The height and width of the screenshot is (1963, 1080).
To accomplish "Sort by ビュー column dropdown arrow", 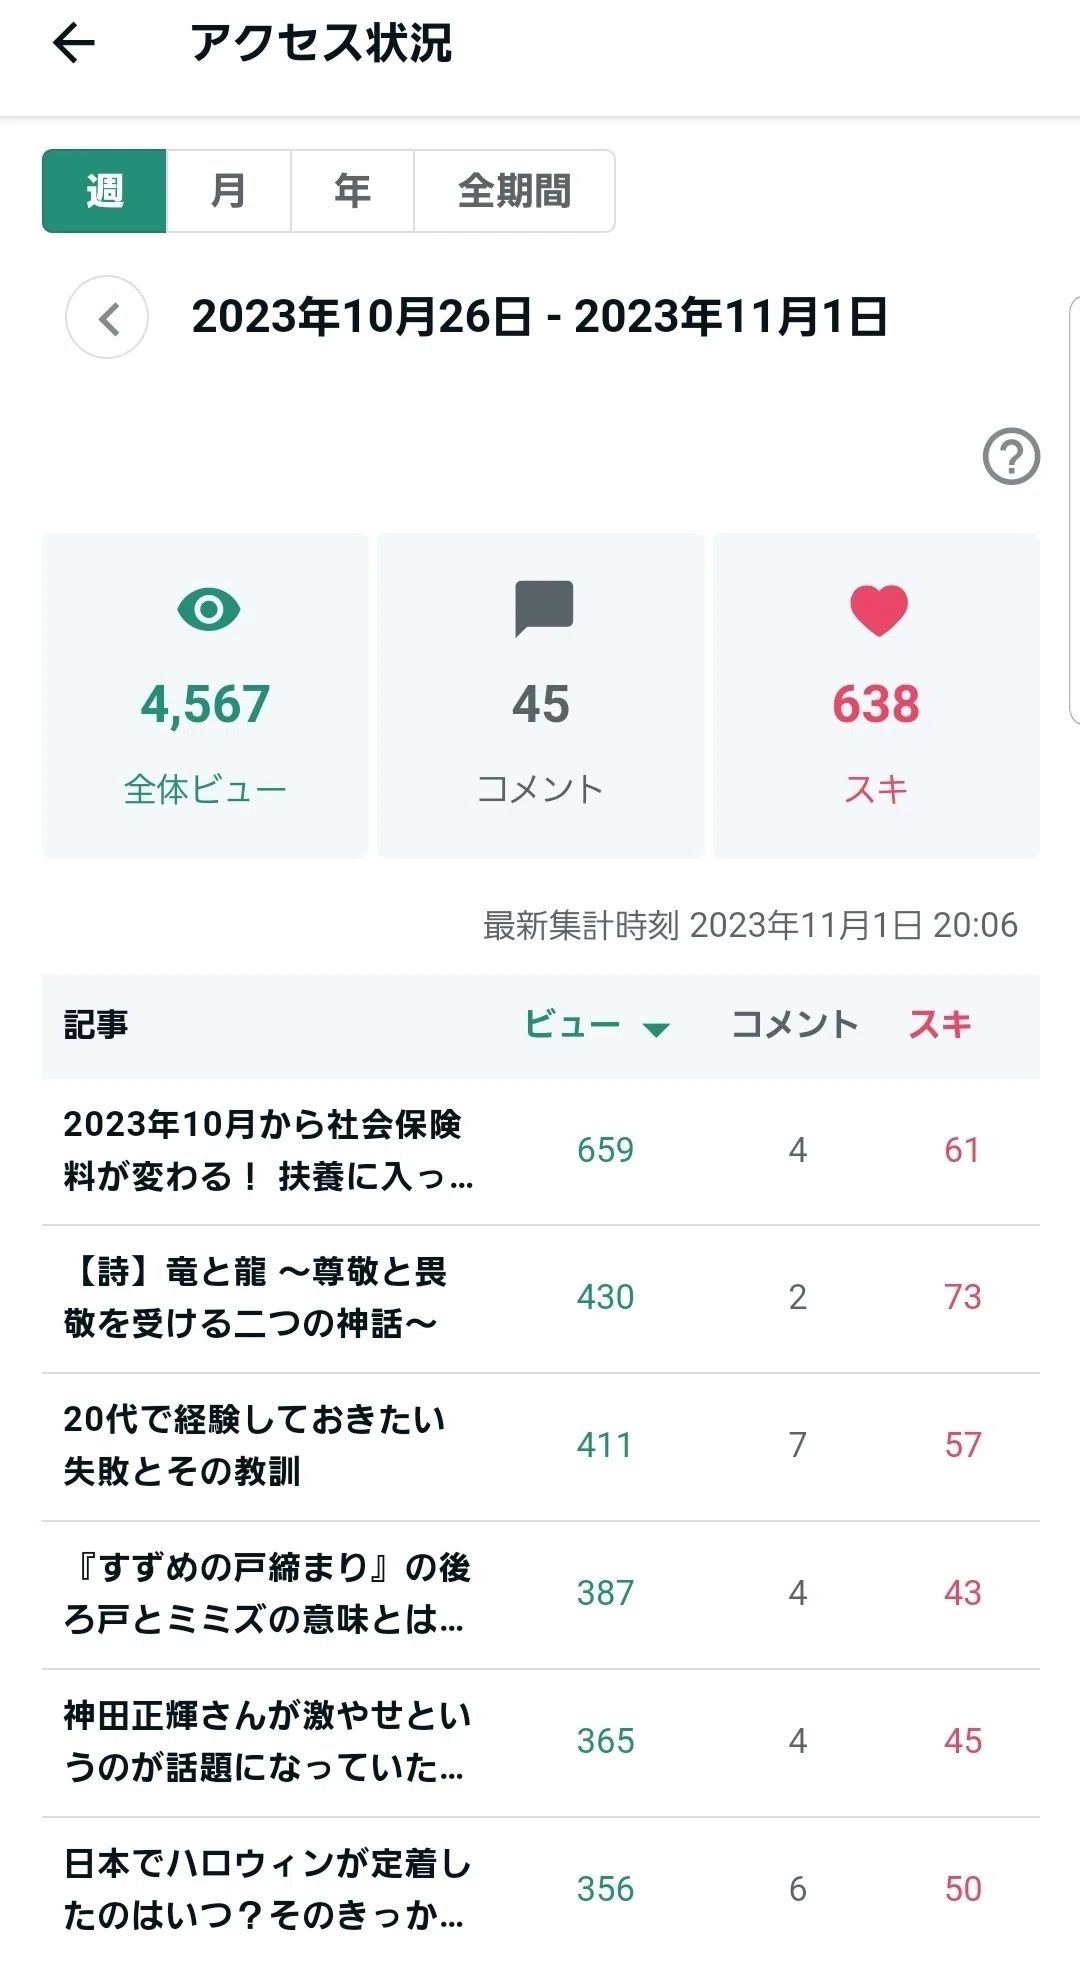I will (x=655, y=1029).
